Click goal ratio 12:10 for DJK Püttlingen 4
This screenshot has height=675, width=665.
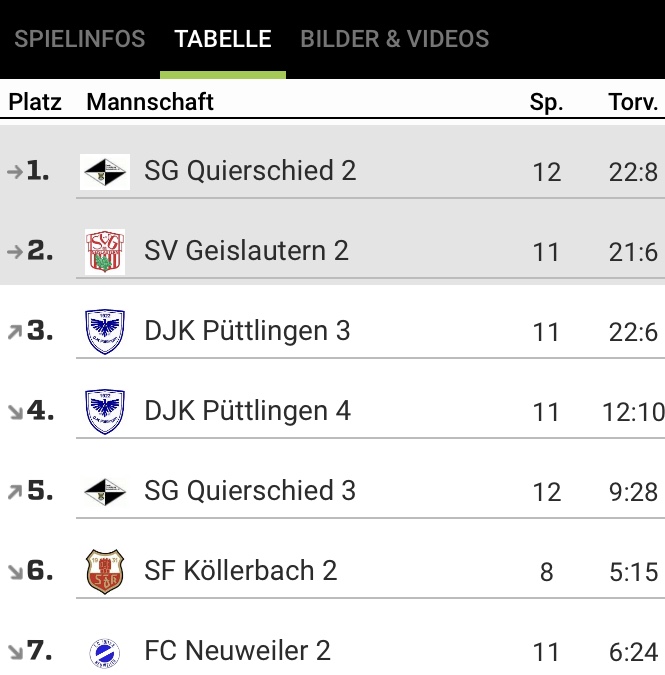pos(633,411)
